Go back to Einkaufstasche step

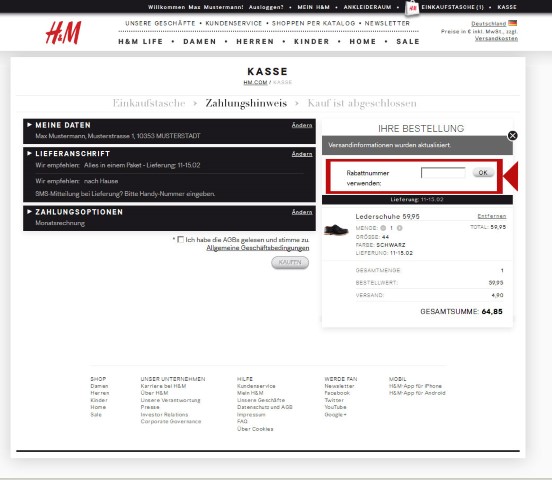click(x=149, y=103)
